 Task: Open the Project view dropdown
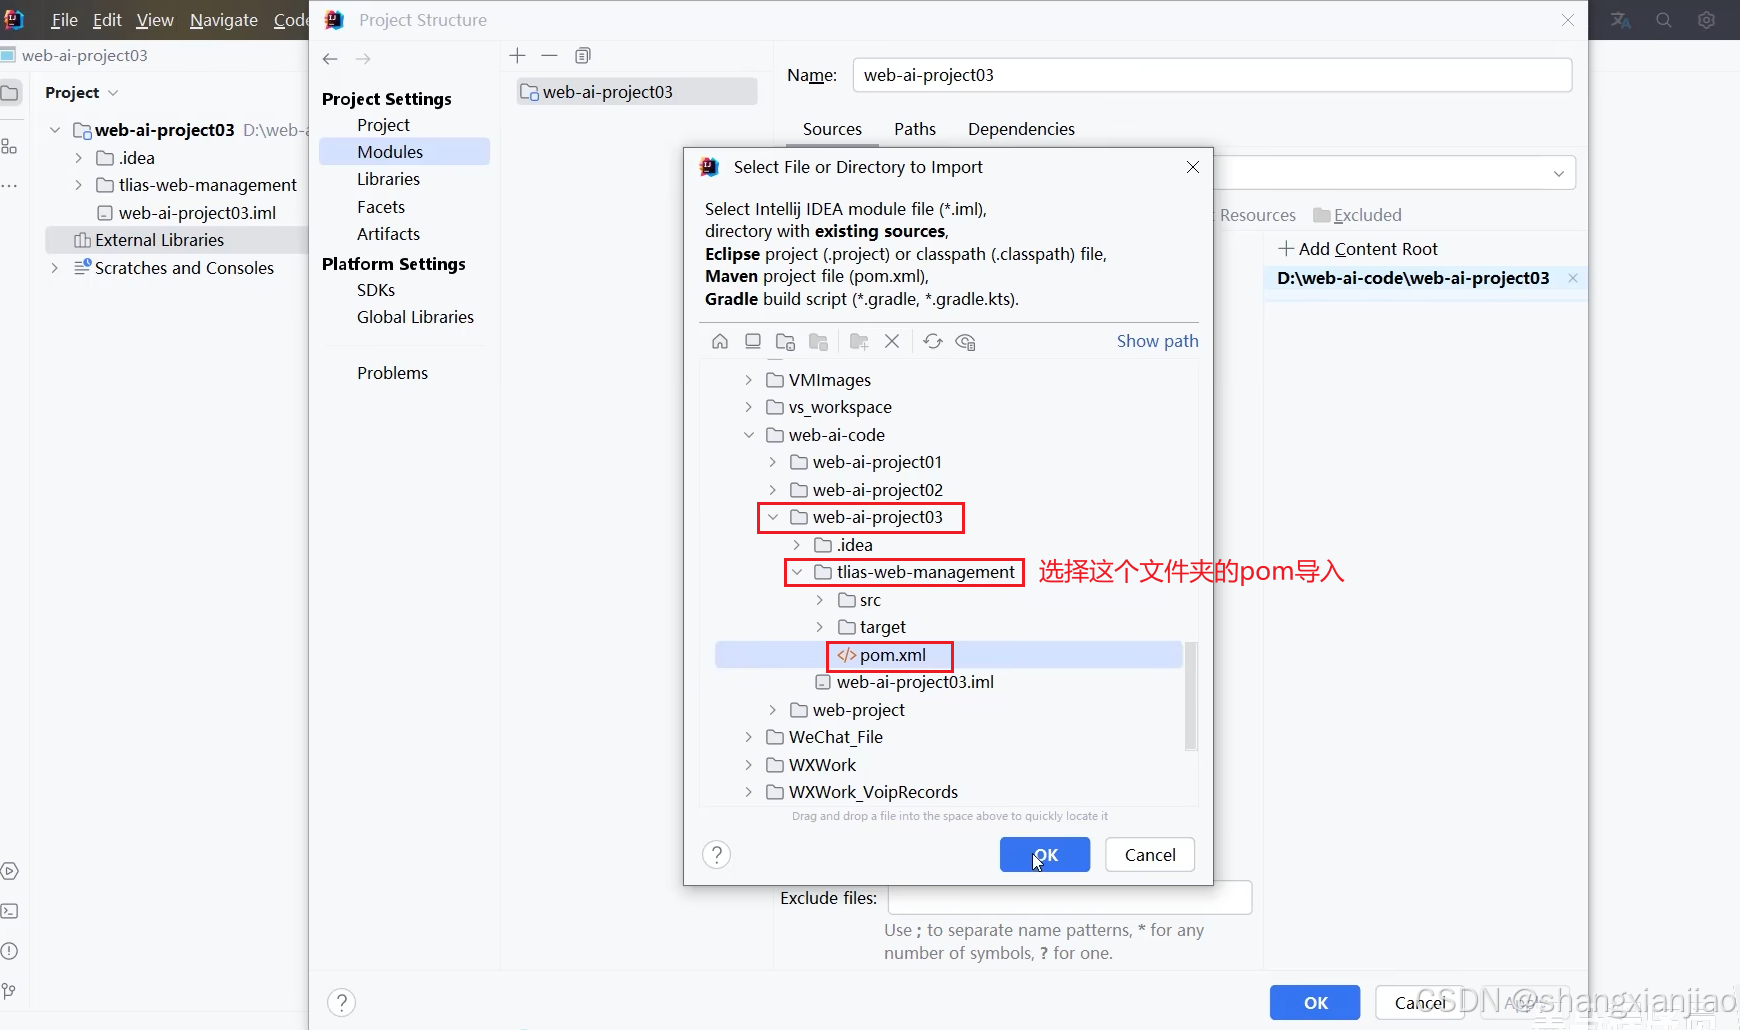click(82, 93)
